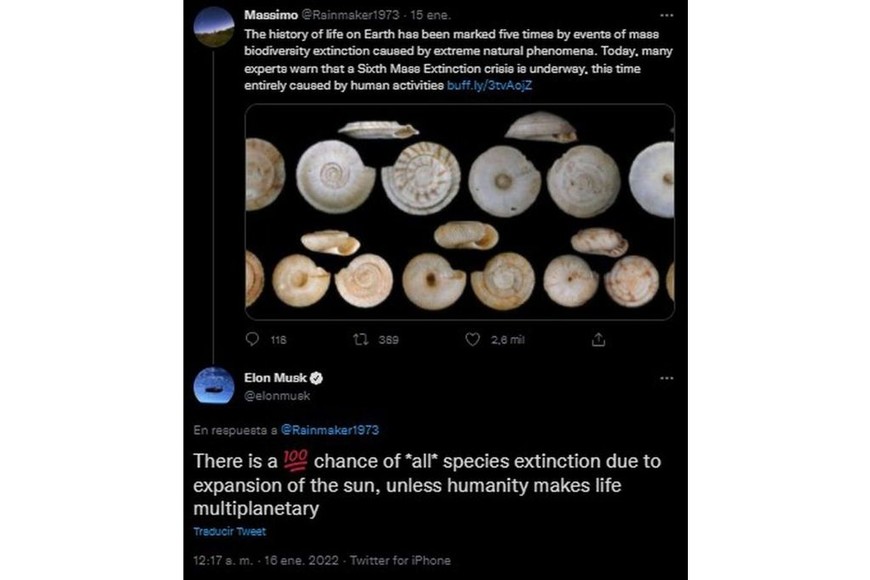Click Traducir Tweet to translate
870x580 pixels.
(x=230, y=531)
